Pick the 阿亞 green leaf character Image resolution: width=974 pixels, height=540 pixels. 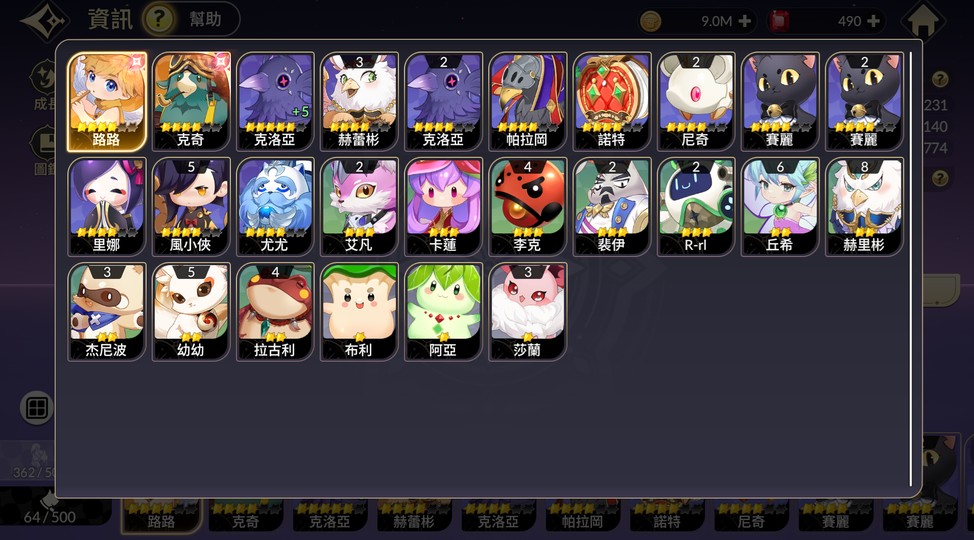click(444, 312)
